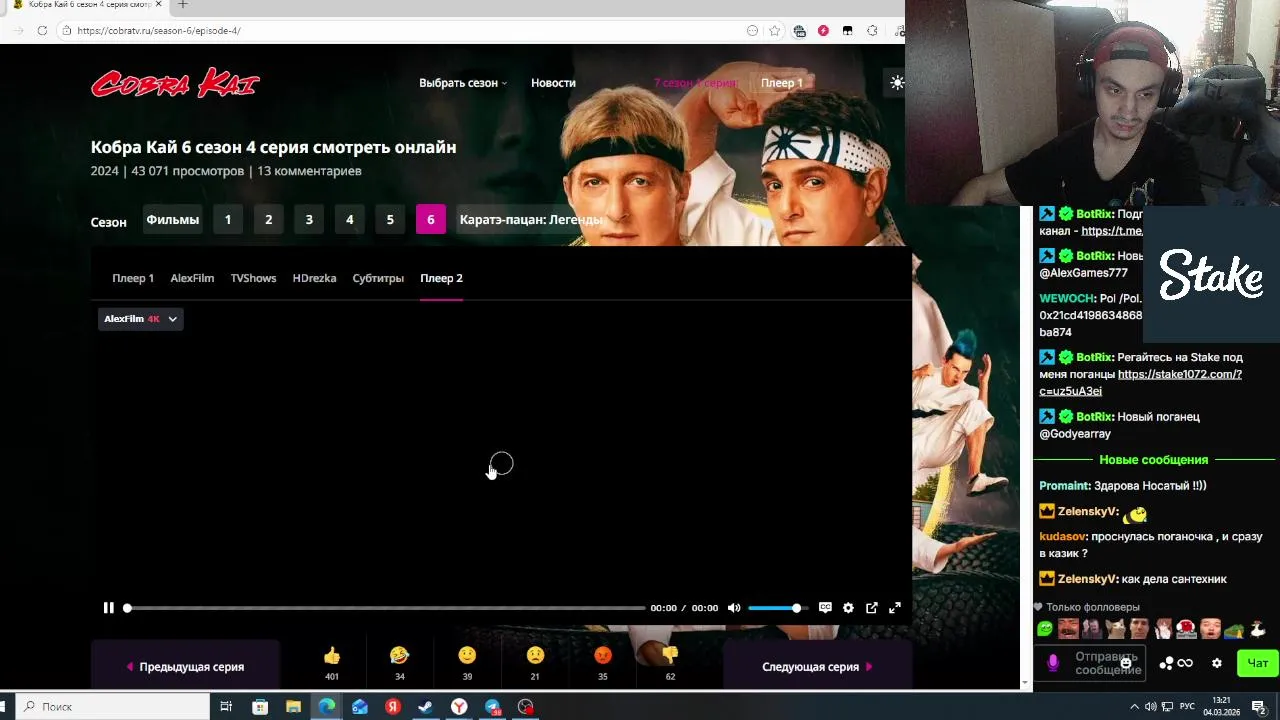Viewport: 1280px width, 720px height.
Task: Open the Фильмы season button
Action: (x=173, y=220)
